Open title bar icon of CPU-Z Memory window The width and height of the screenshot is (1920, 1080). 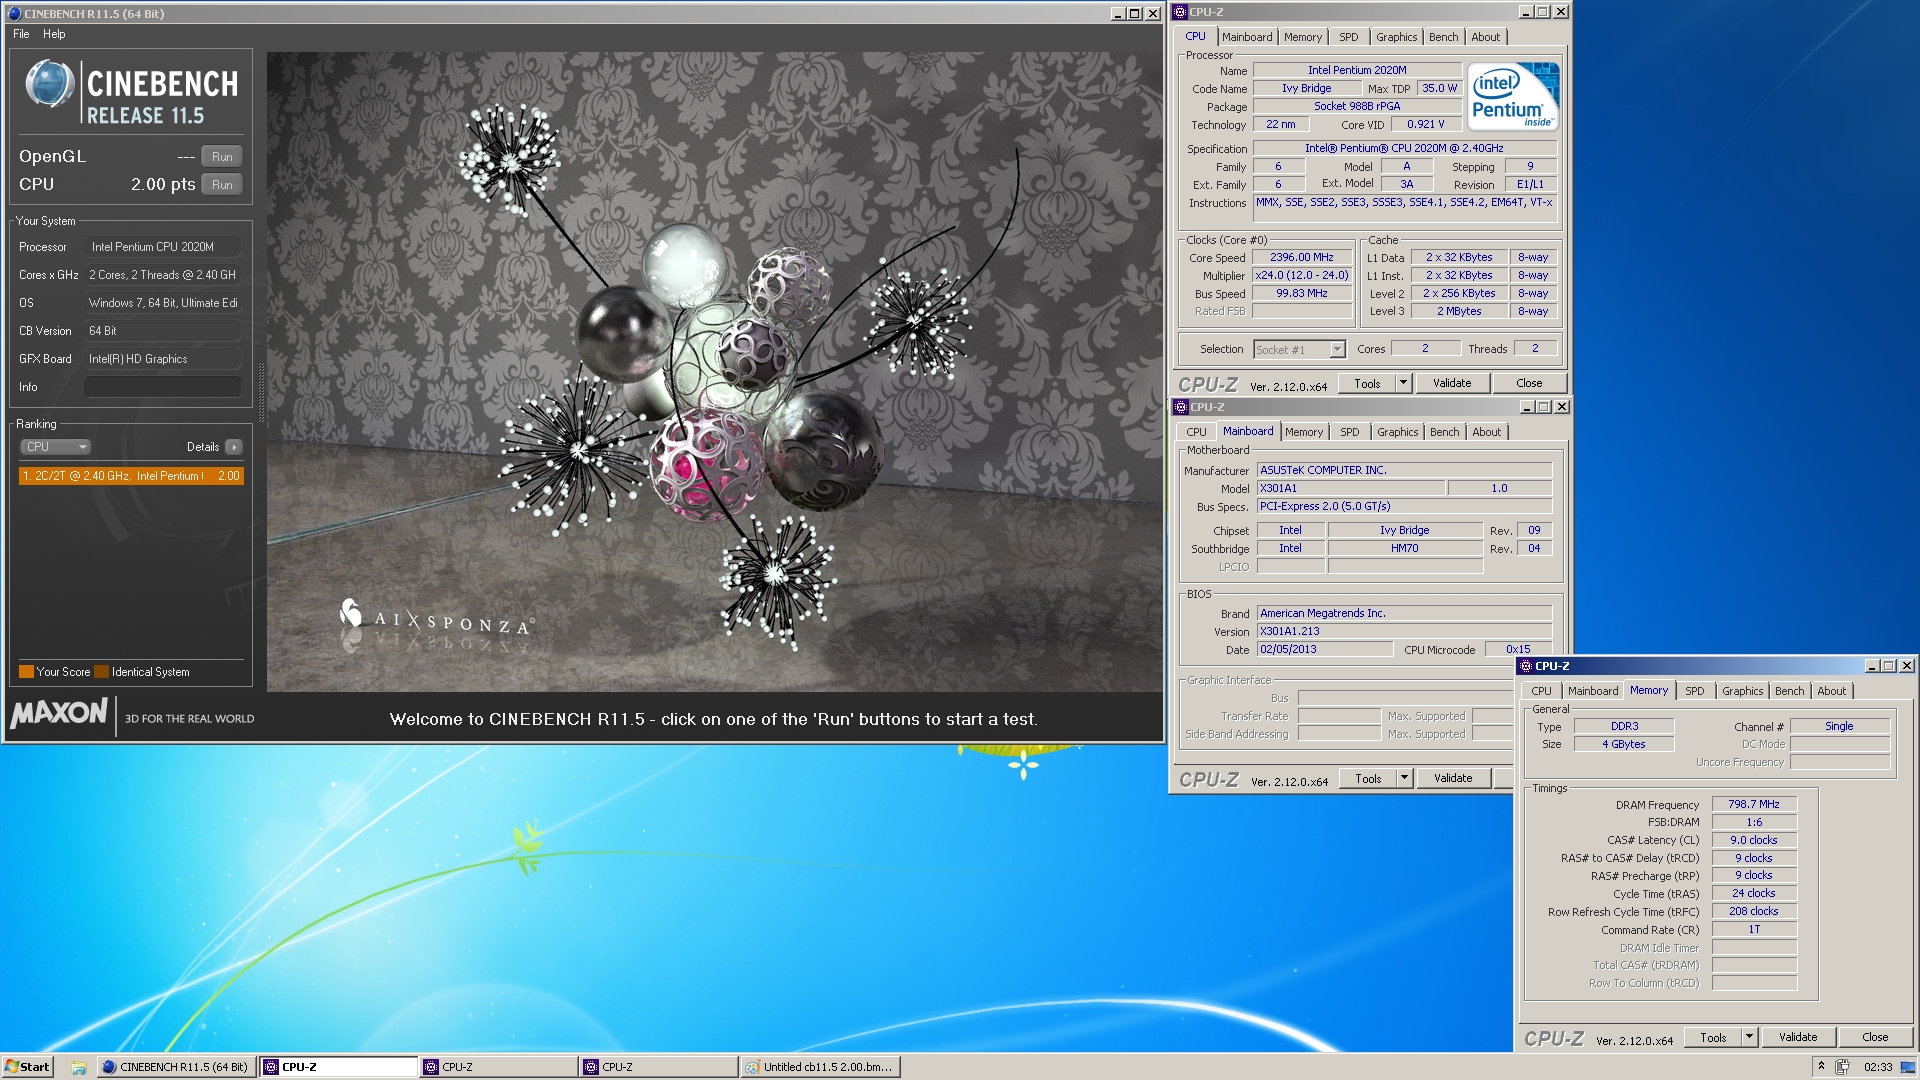(1526, 666)
